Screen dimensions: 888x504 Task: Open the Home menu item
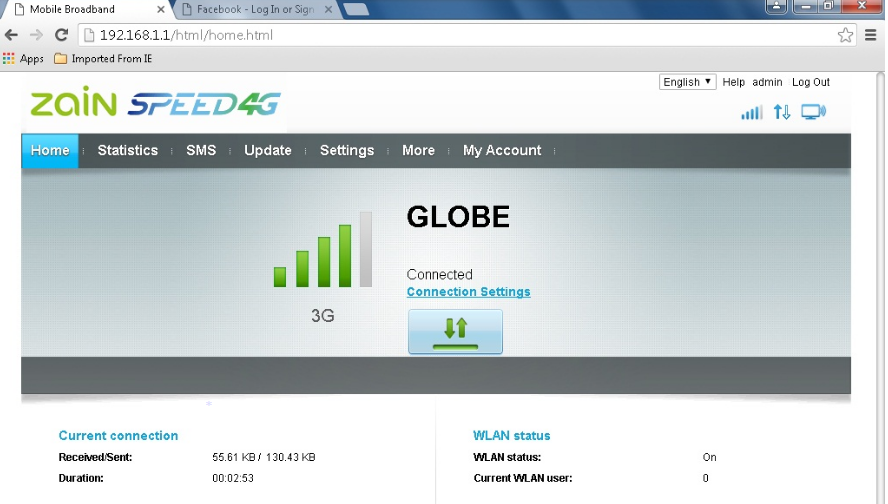(x=50, y=151)
